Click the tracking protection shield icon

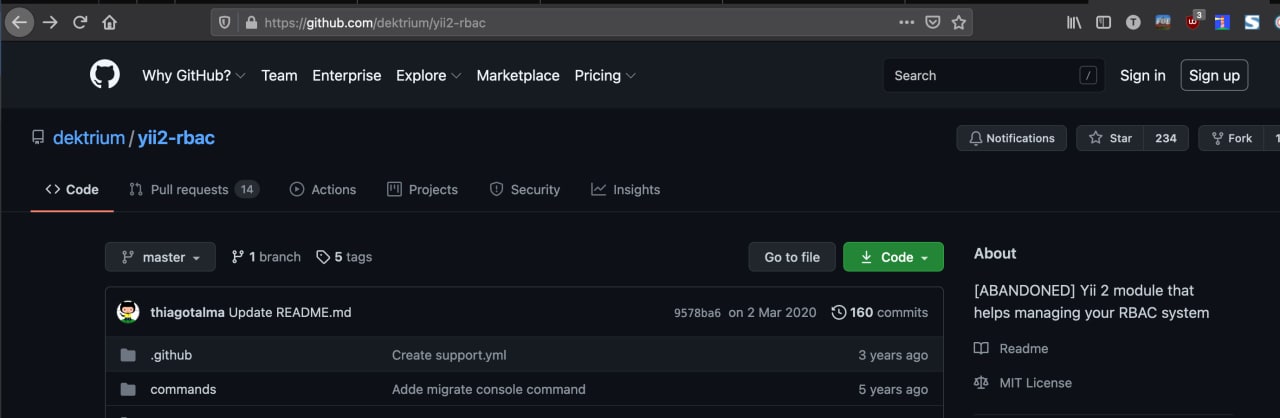coord(225,22)
